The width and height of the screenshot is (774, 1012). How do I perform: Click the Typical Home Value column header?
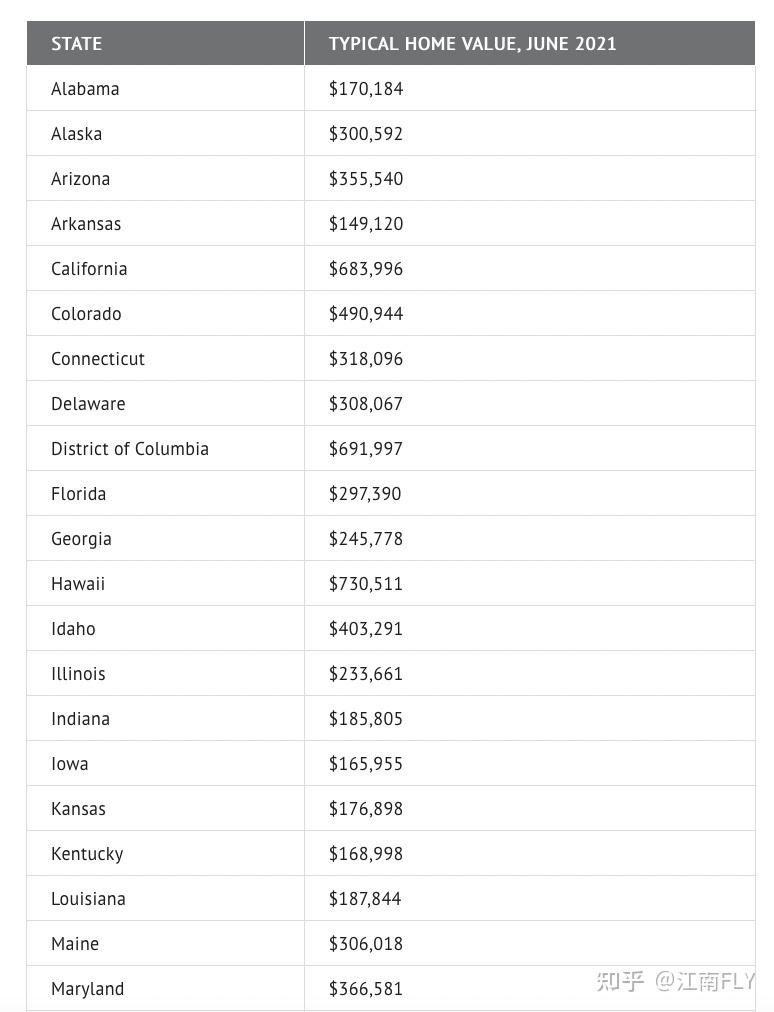point(472,44)
